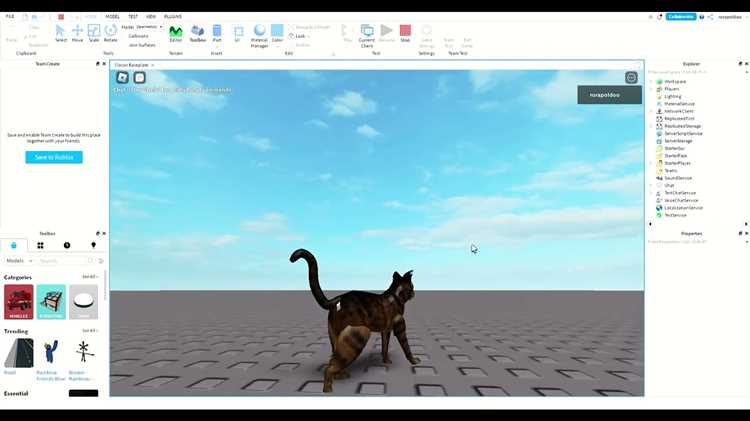Switch to the MODEL ribbon tab
The width and height of the screenshot is (750, 421).
pos(112,16)
